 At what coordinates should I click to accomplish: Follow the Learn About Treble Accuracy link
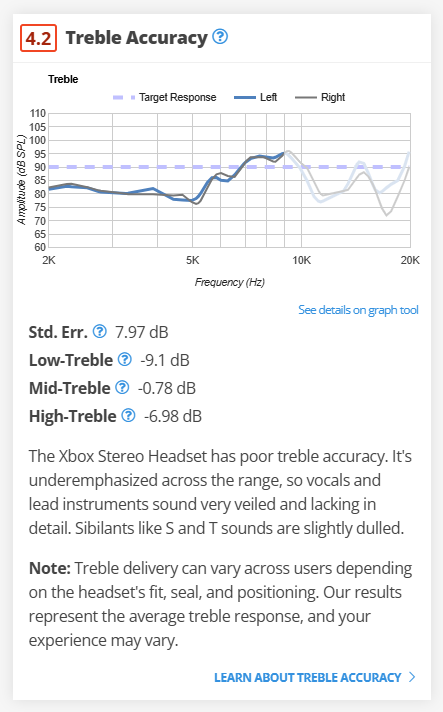click(308, 677)
